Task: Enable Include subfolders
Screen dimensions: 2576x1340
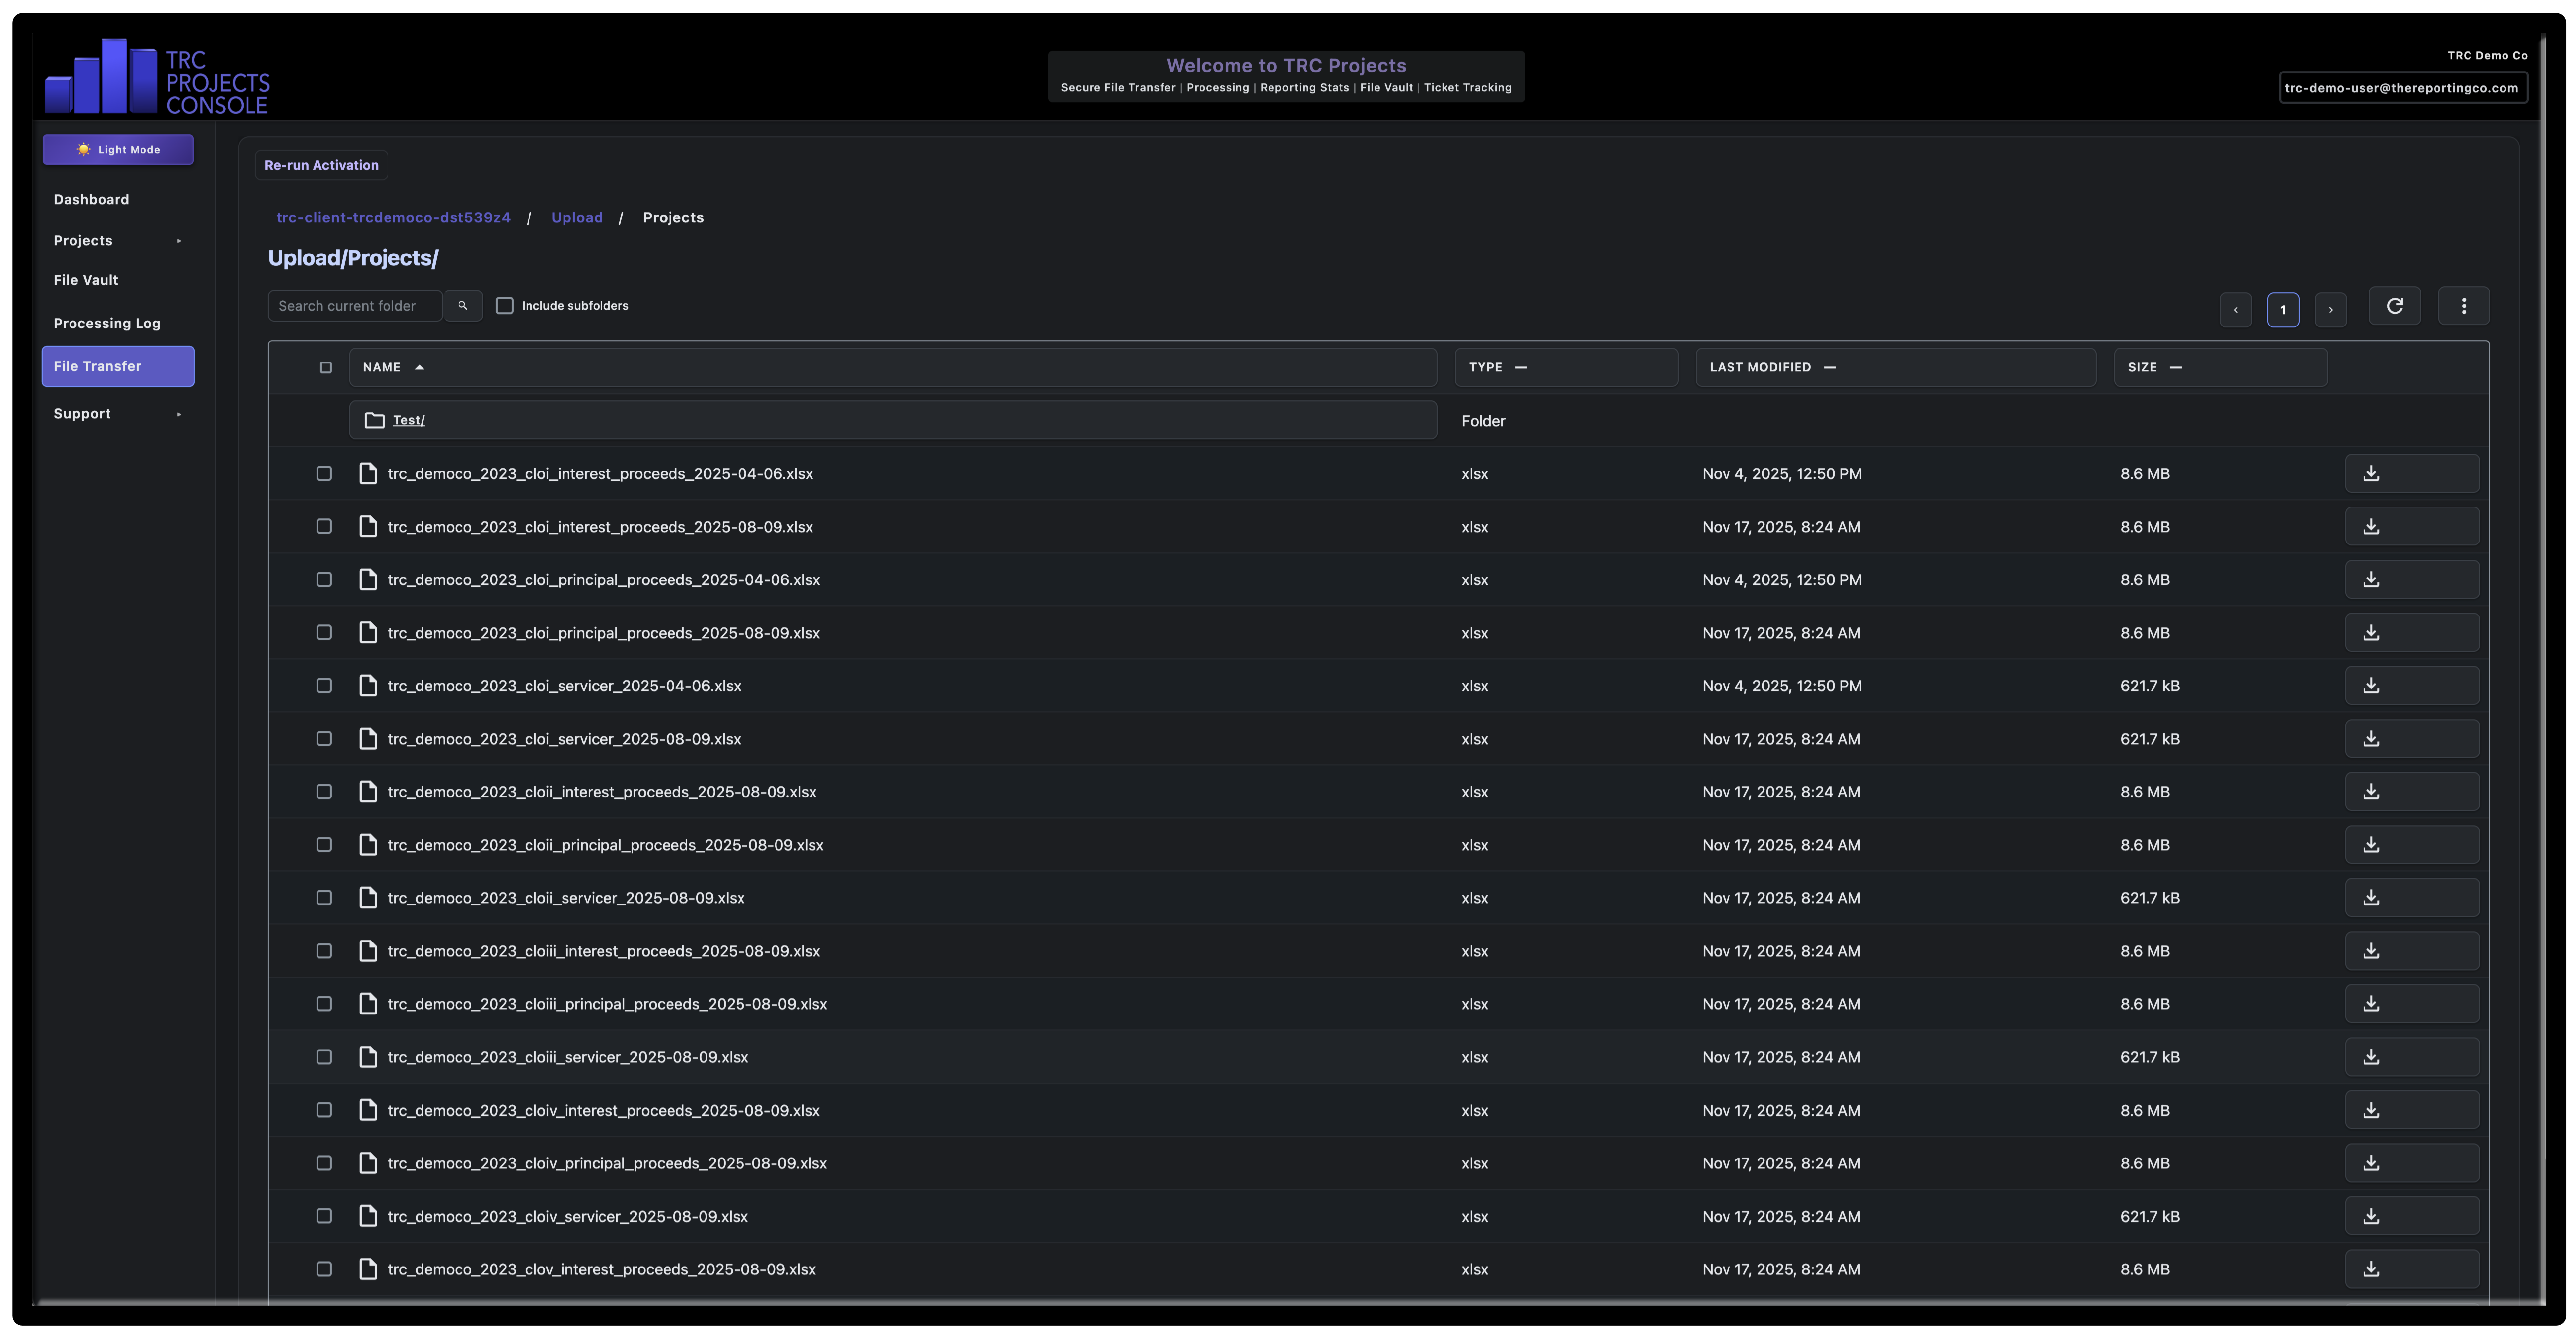Action: point(505,305)
